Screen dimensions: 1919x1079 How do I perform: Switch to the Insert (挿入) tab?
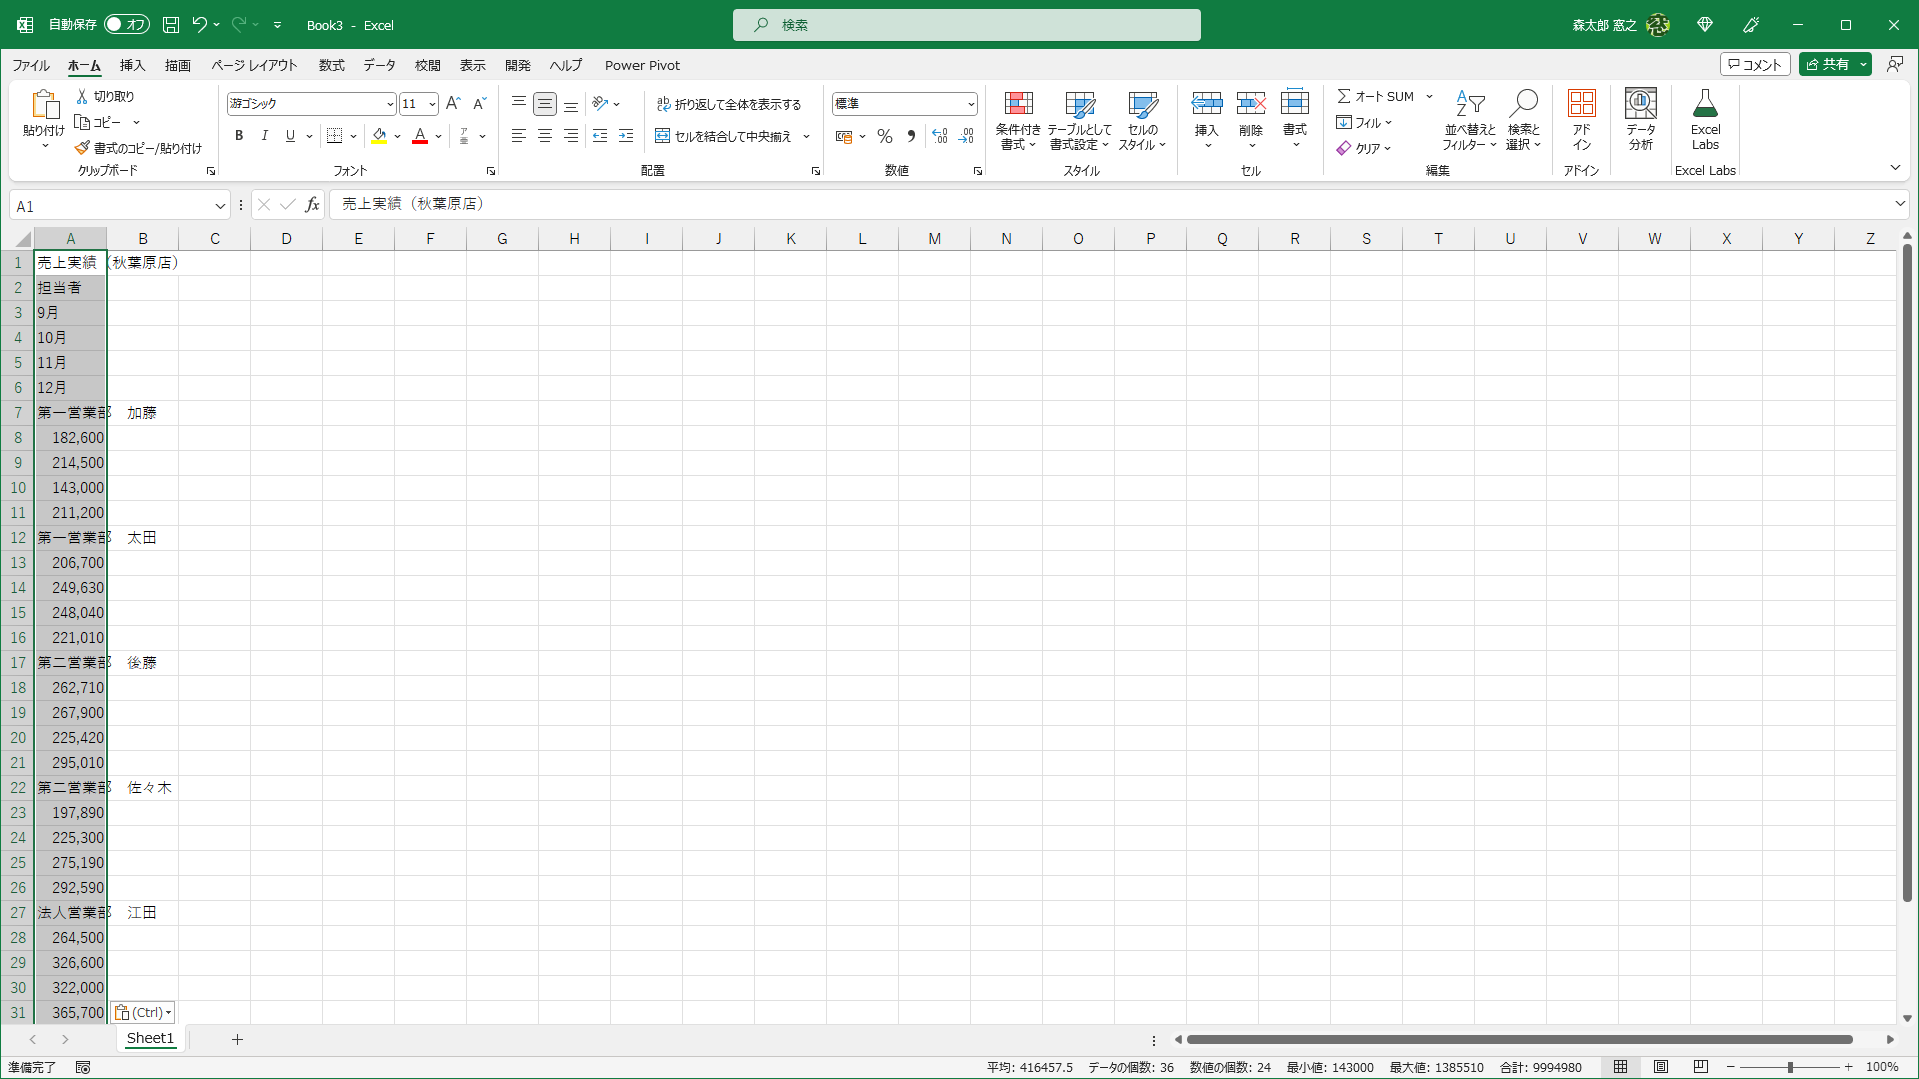132,65
